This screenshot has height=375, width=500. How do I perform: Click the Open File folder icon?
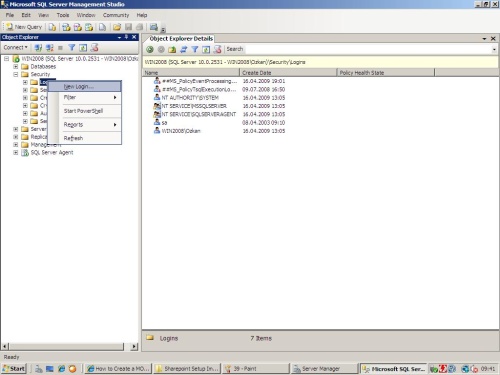117,27
